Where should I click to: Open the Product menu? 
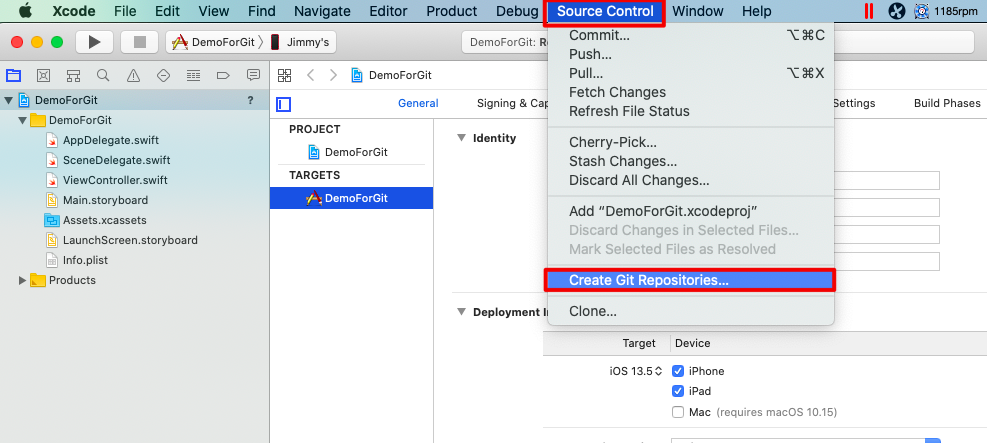point(451,11)
